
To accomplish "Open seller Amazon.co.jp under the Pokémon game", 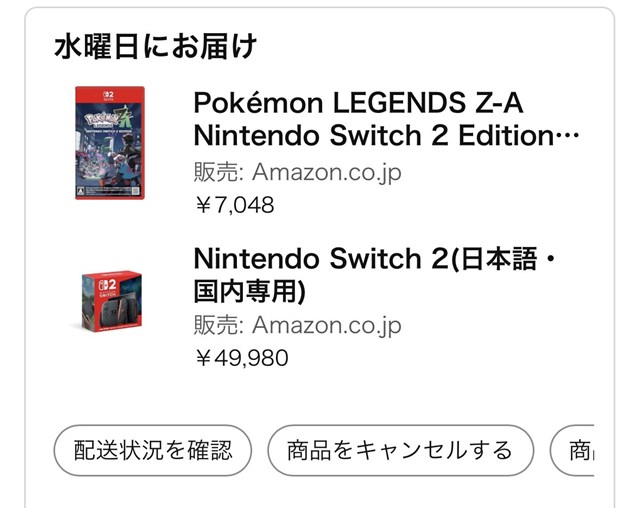I will tap(326, 172).
